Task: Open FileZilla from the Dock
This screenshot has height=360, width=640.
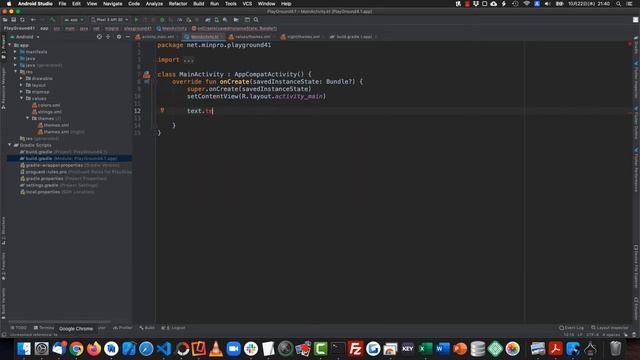Action: click(x=356, y=349)
